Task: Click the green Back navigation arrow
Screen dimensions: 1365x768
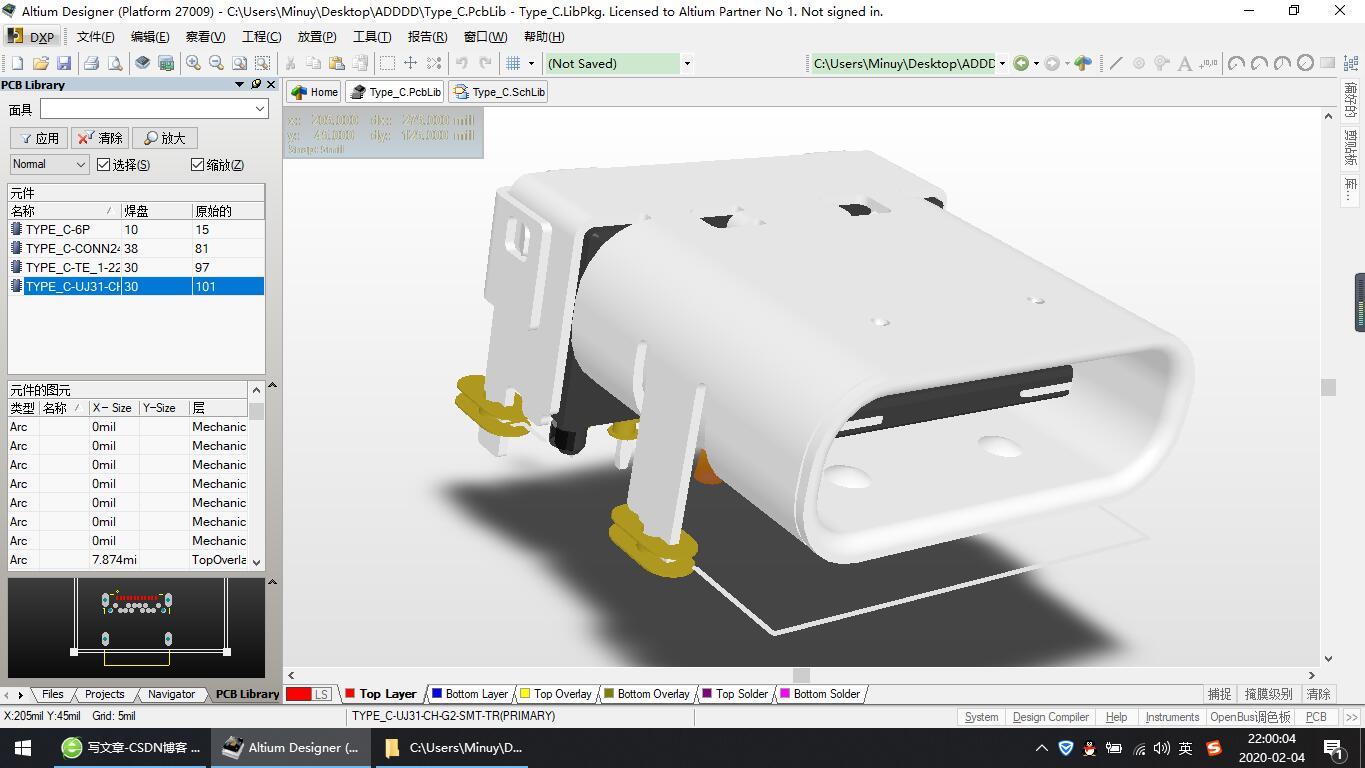Action: pos(1021,63)
